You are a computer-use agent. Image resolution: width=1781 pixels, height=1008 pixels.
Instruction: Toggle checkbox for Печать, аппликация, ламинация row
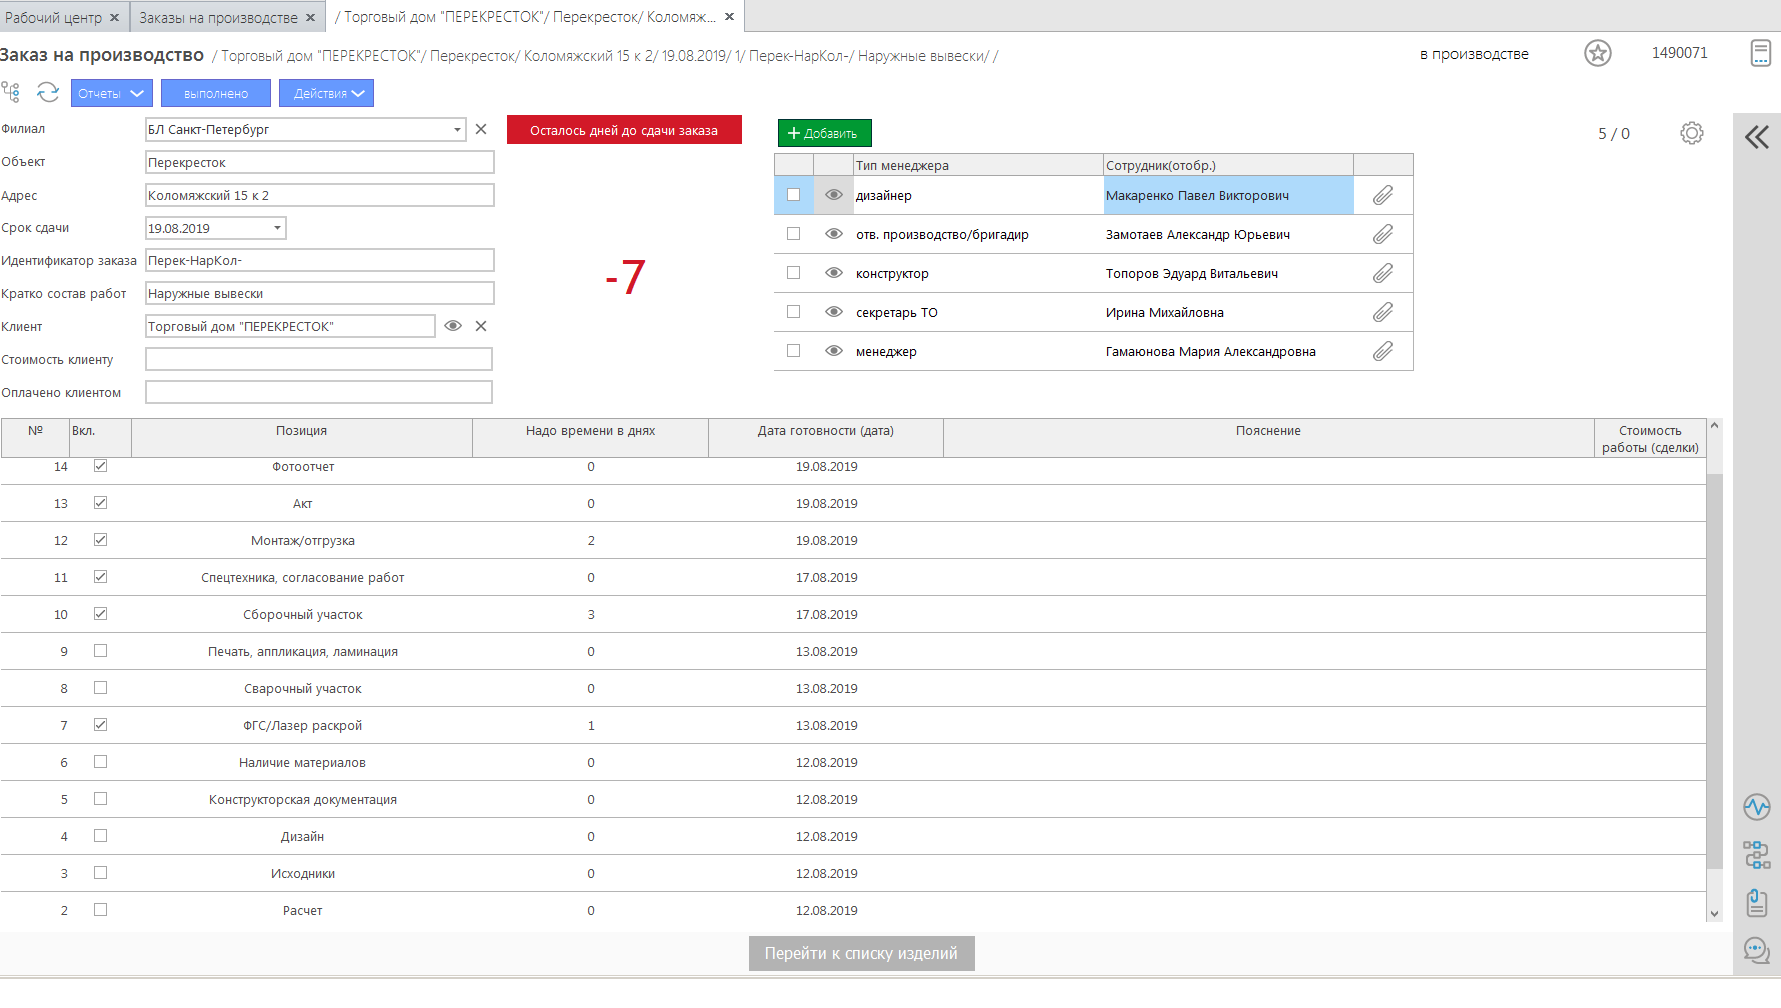click(x=100, y=651)
